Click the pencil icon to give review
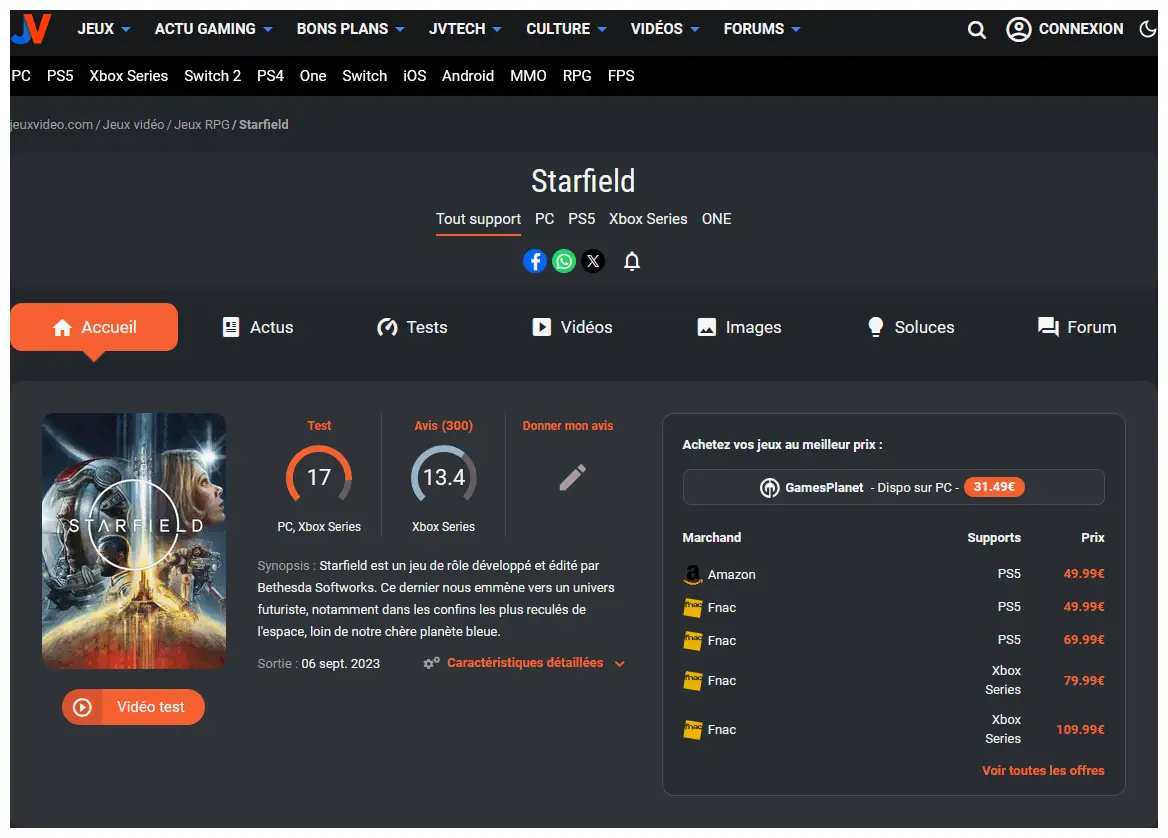1168x838 pixels. point(572,478)
